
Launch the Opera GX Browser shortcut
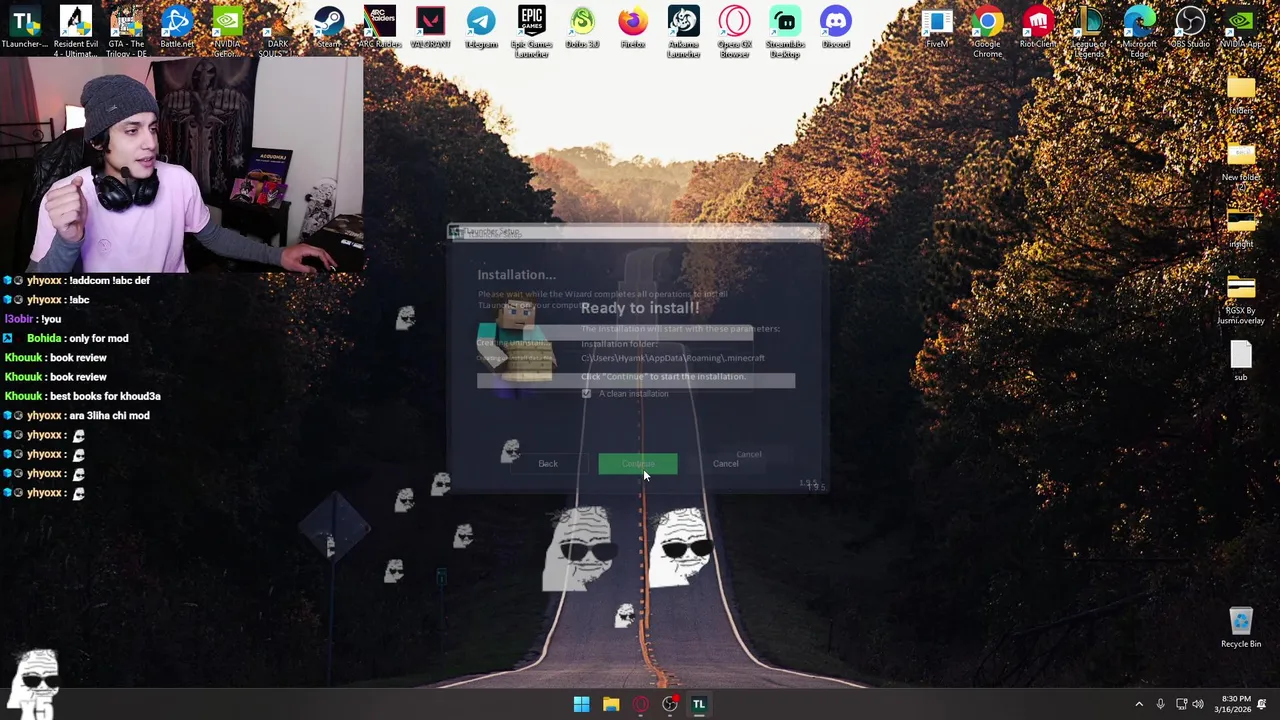pos(734,31)
